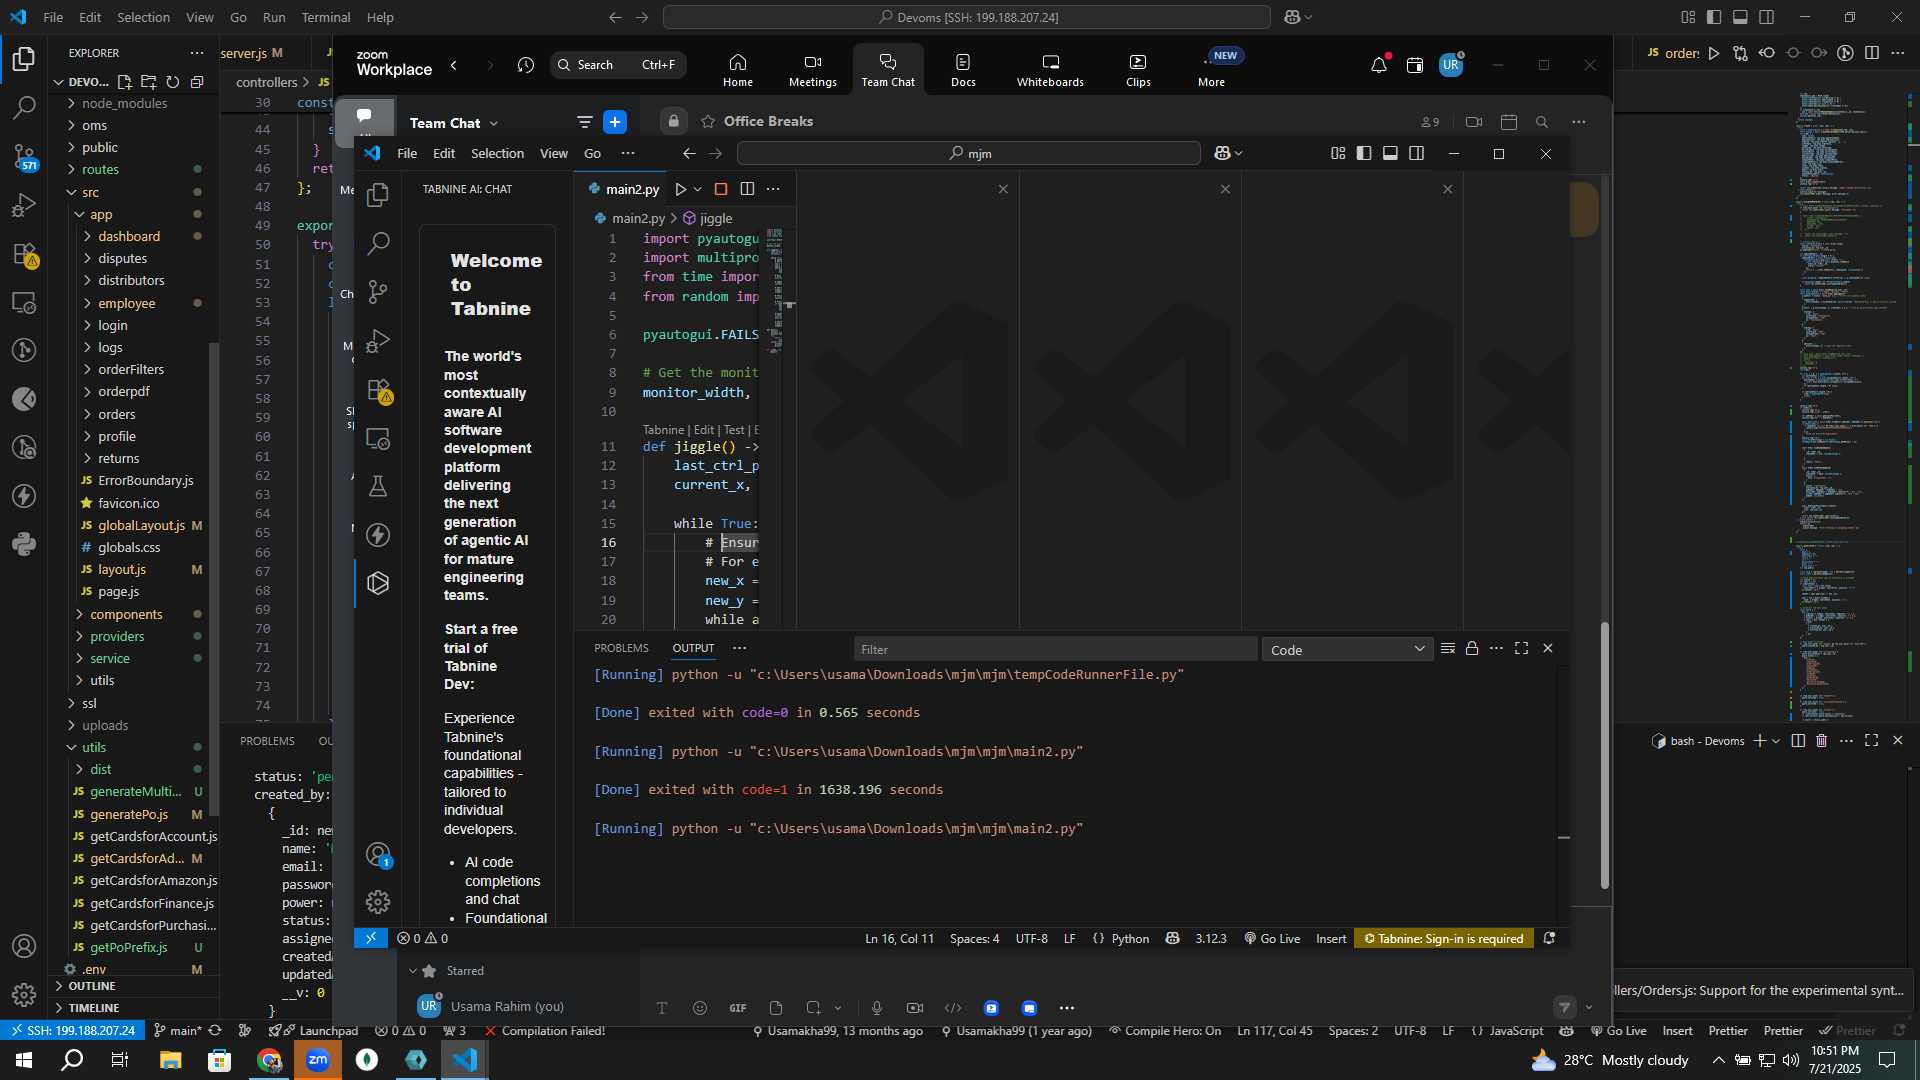This screenshot has height=1080, width=1920.
Task: Open Python view in Devoms activity bar
Action: click(x=24, y=545)
